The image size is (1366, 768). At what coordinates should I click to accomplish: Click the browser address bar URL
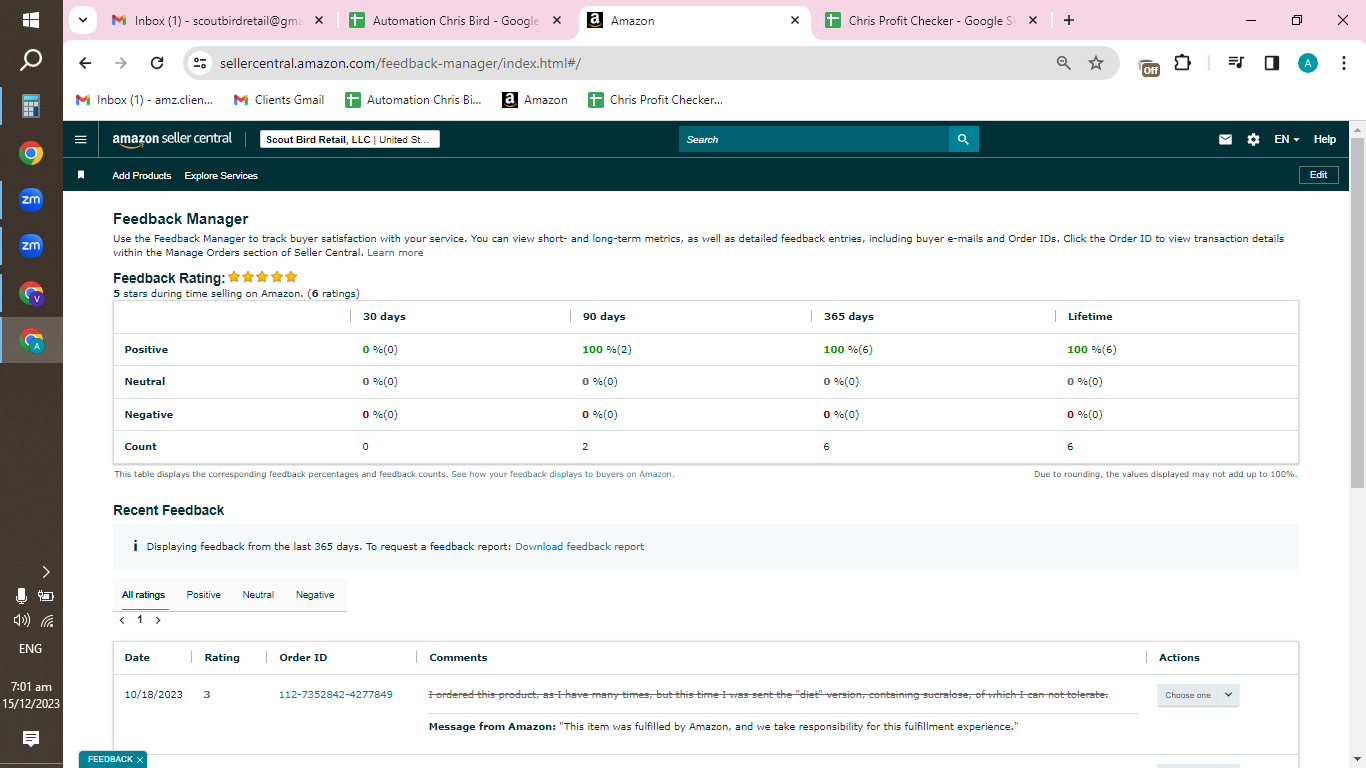point(400,63)
